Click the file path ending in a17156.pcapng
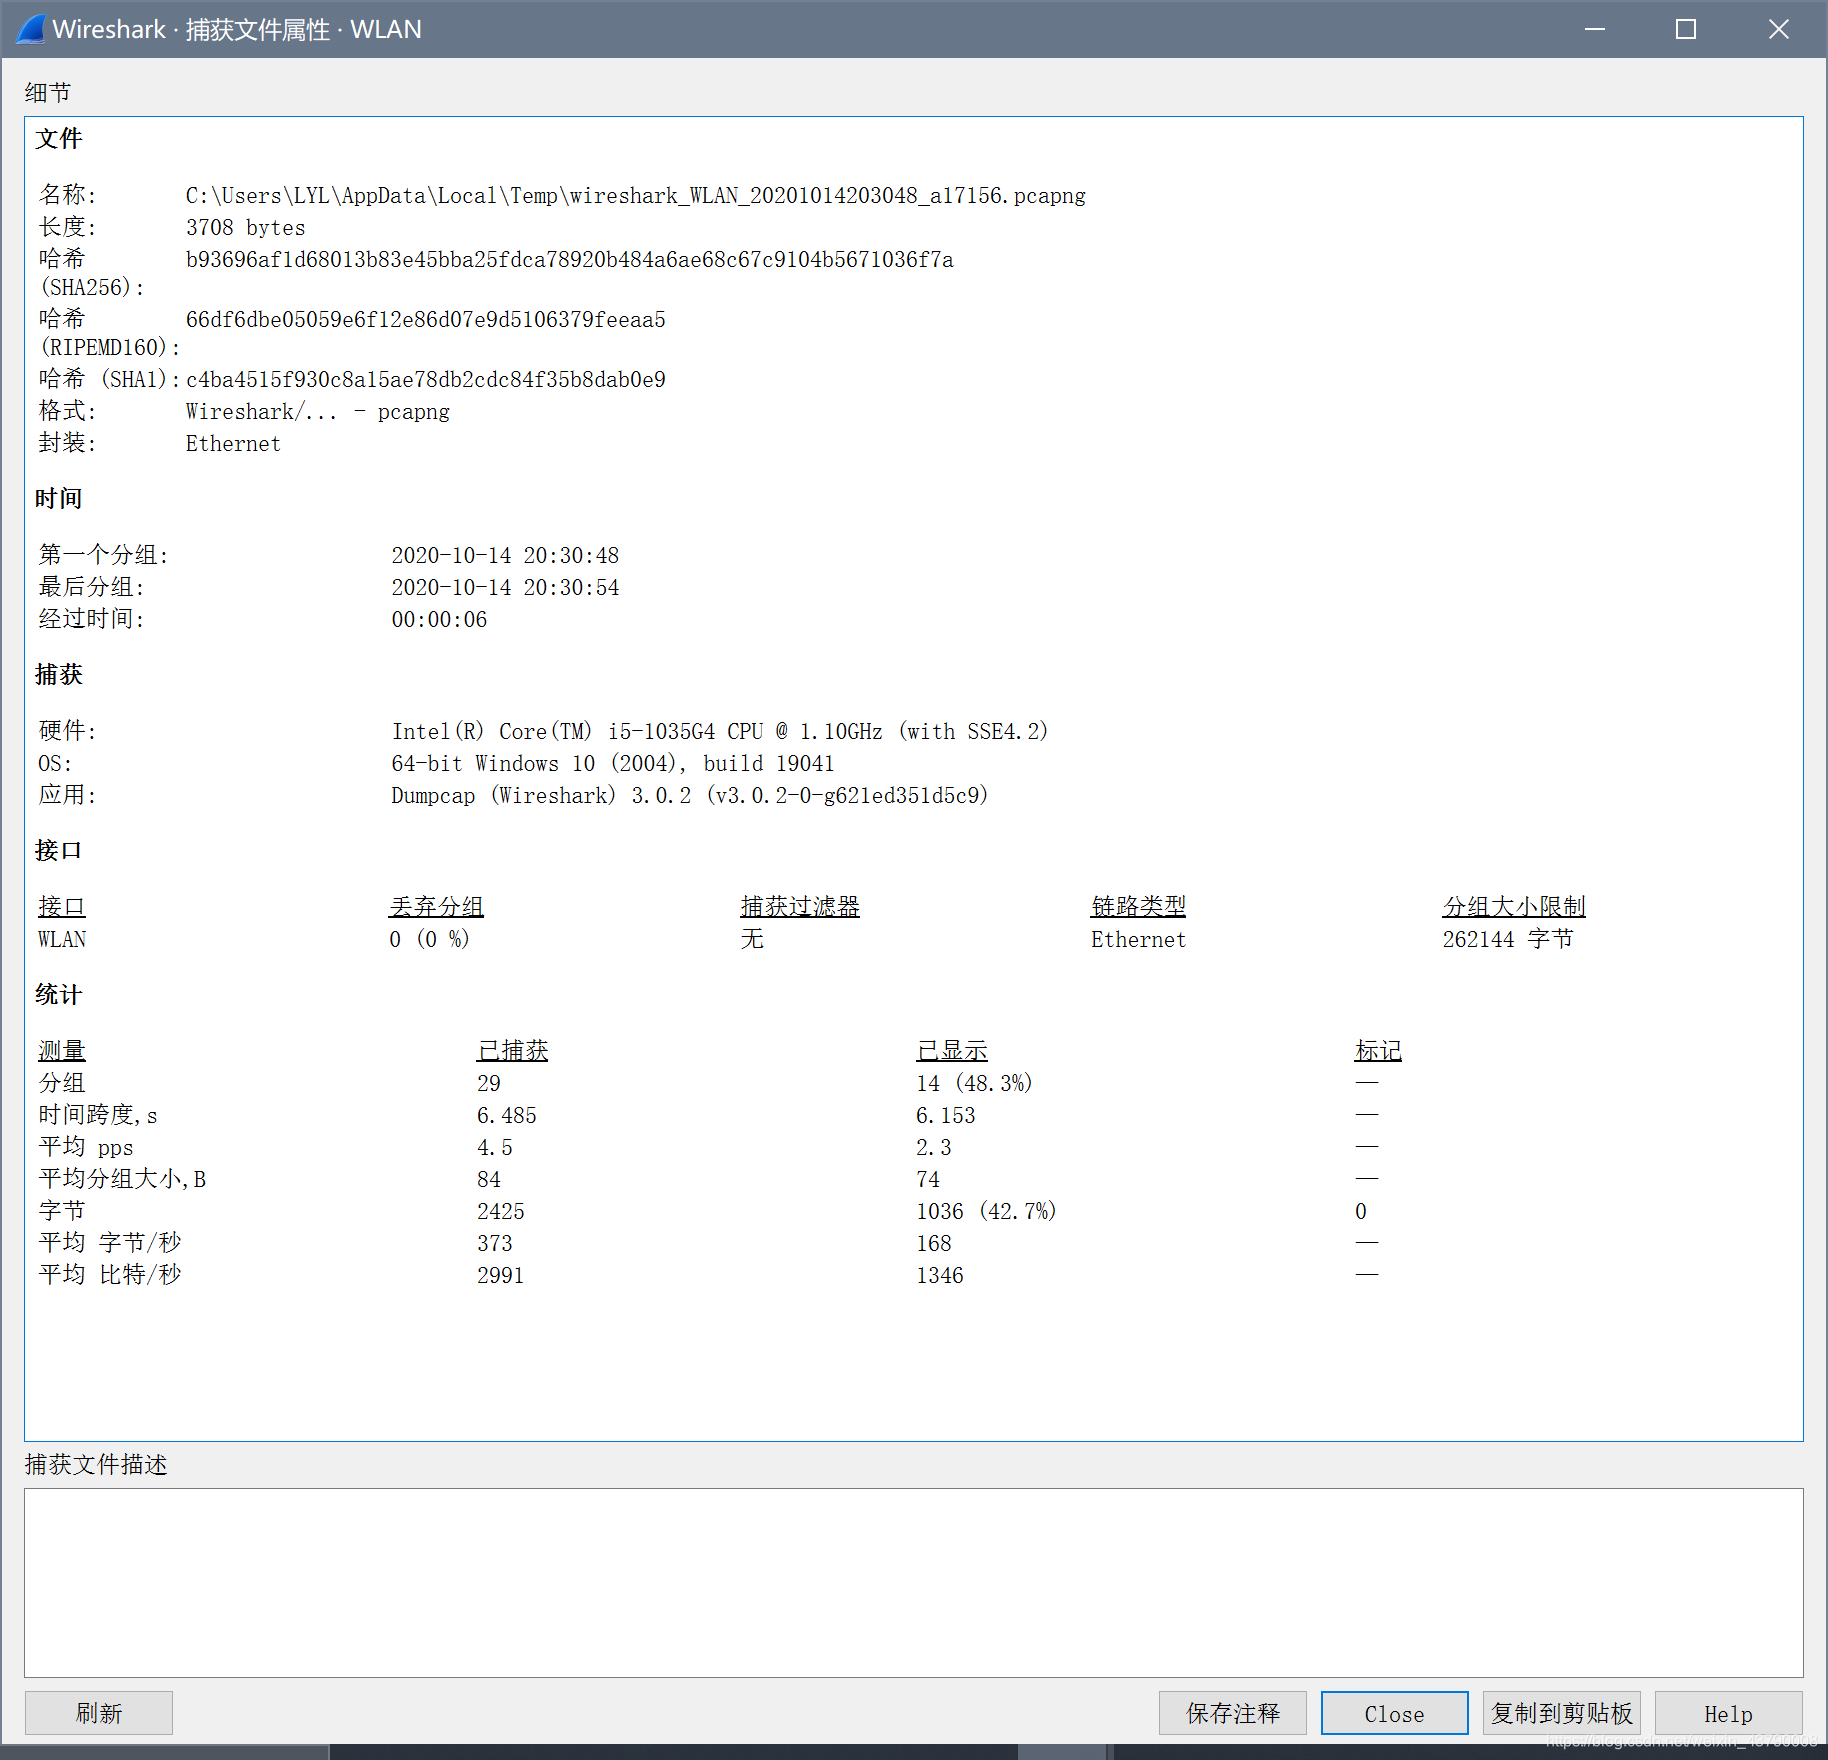 [635, 195]
